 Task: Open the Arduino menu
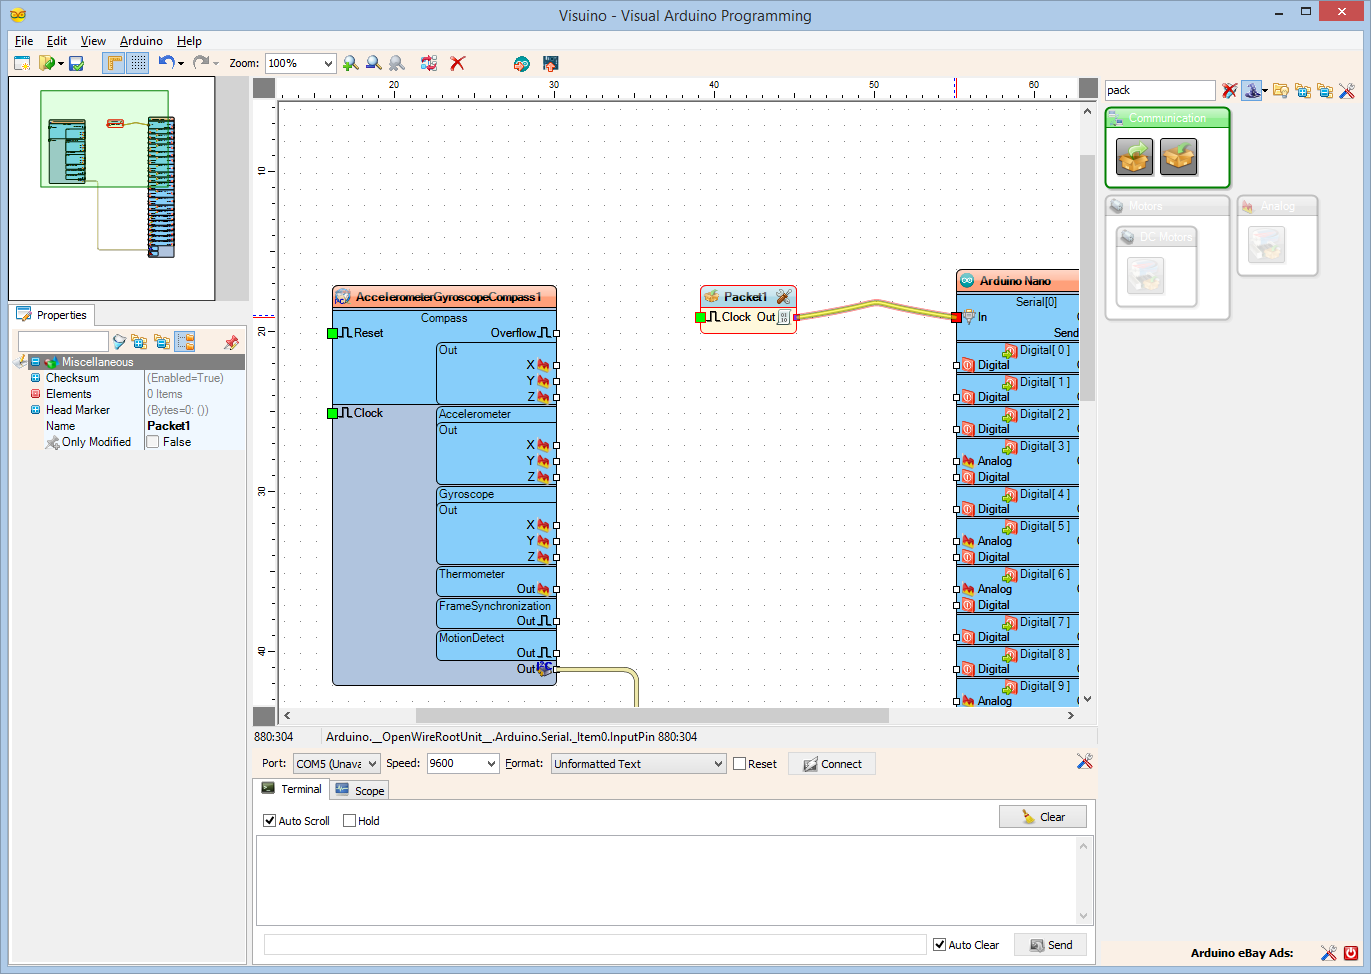click(141, 41)
